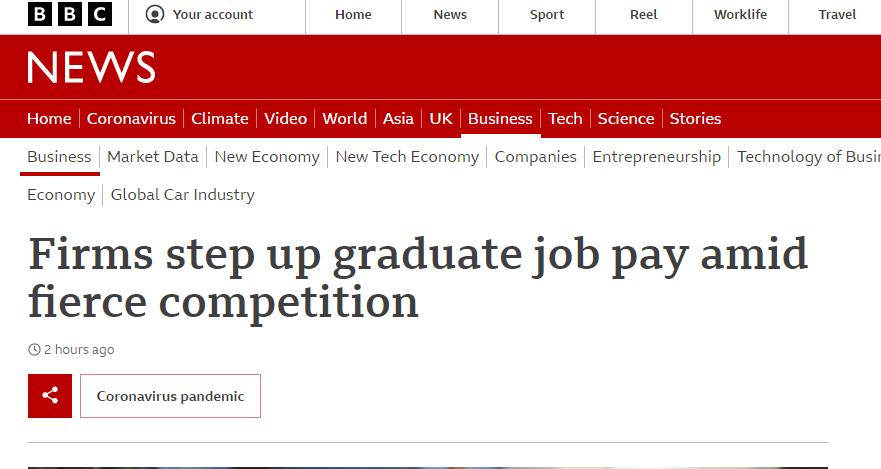Screen dimensions: 881x469
Task: Open the Sport tab in top navigation
Action: [x=547, y=15]
